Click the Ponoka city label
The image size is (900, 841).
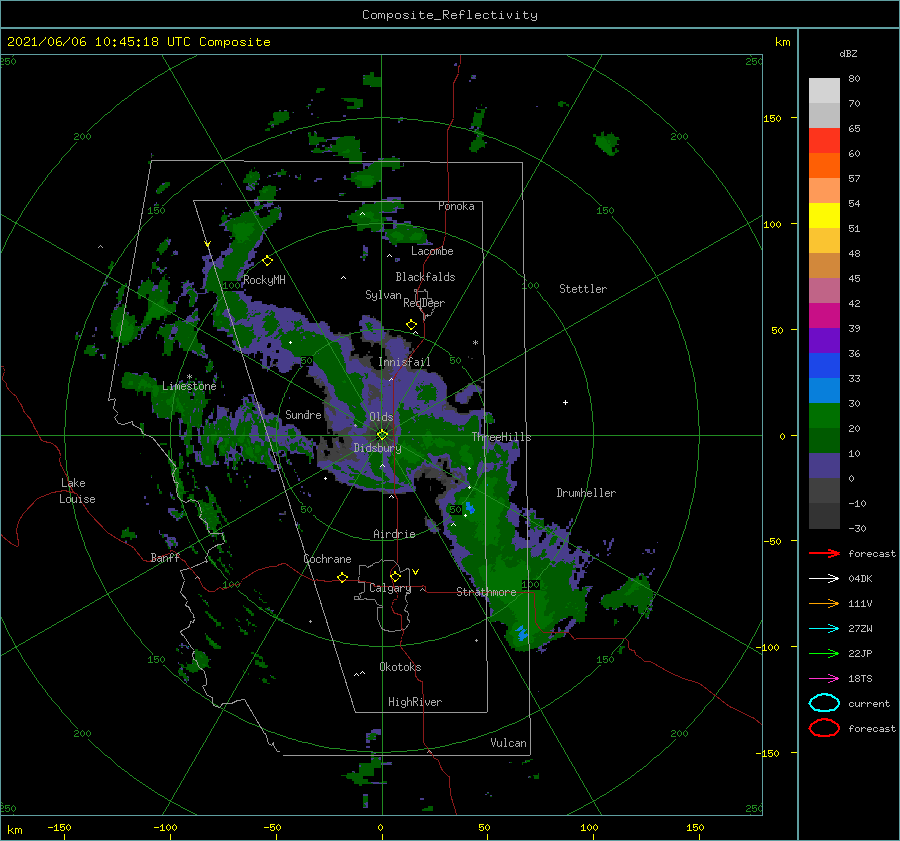(456, 206)
